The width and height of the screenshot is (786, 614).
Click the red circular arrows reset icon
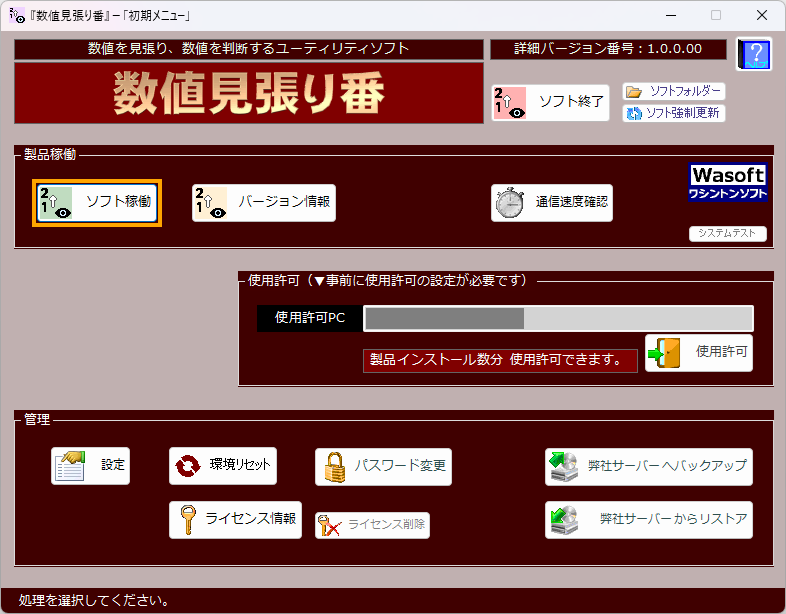(188, 466)
